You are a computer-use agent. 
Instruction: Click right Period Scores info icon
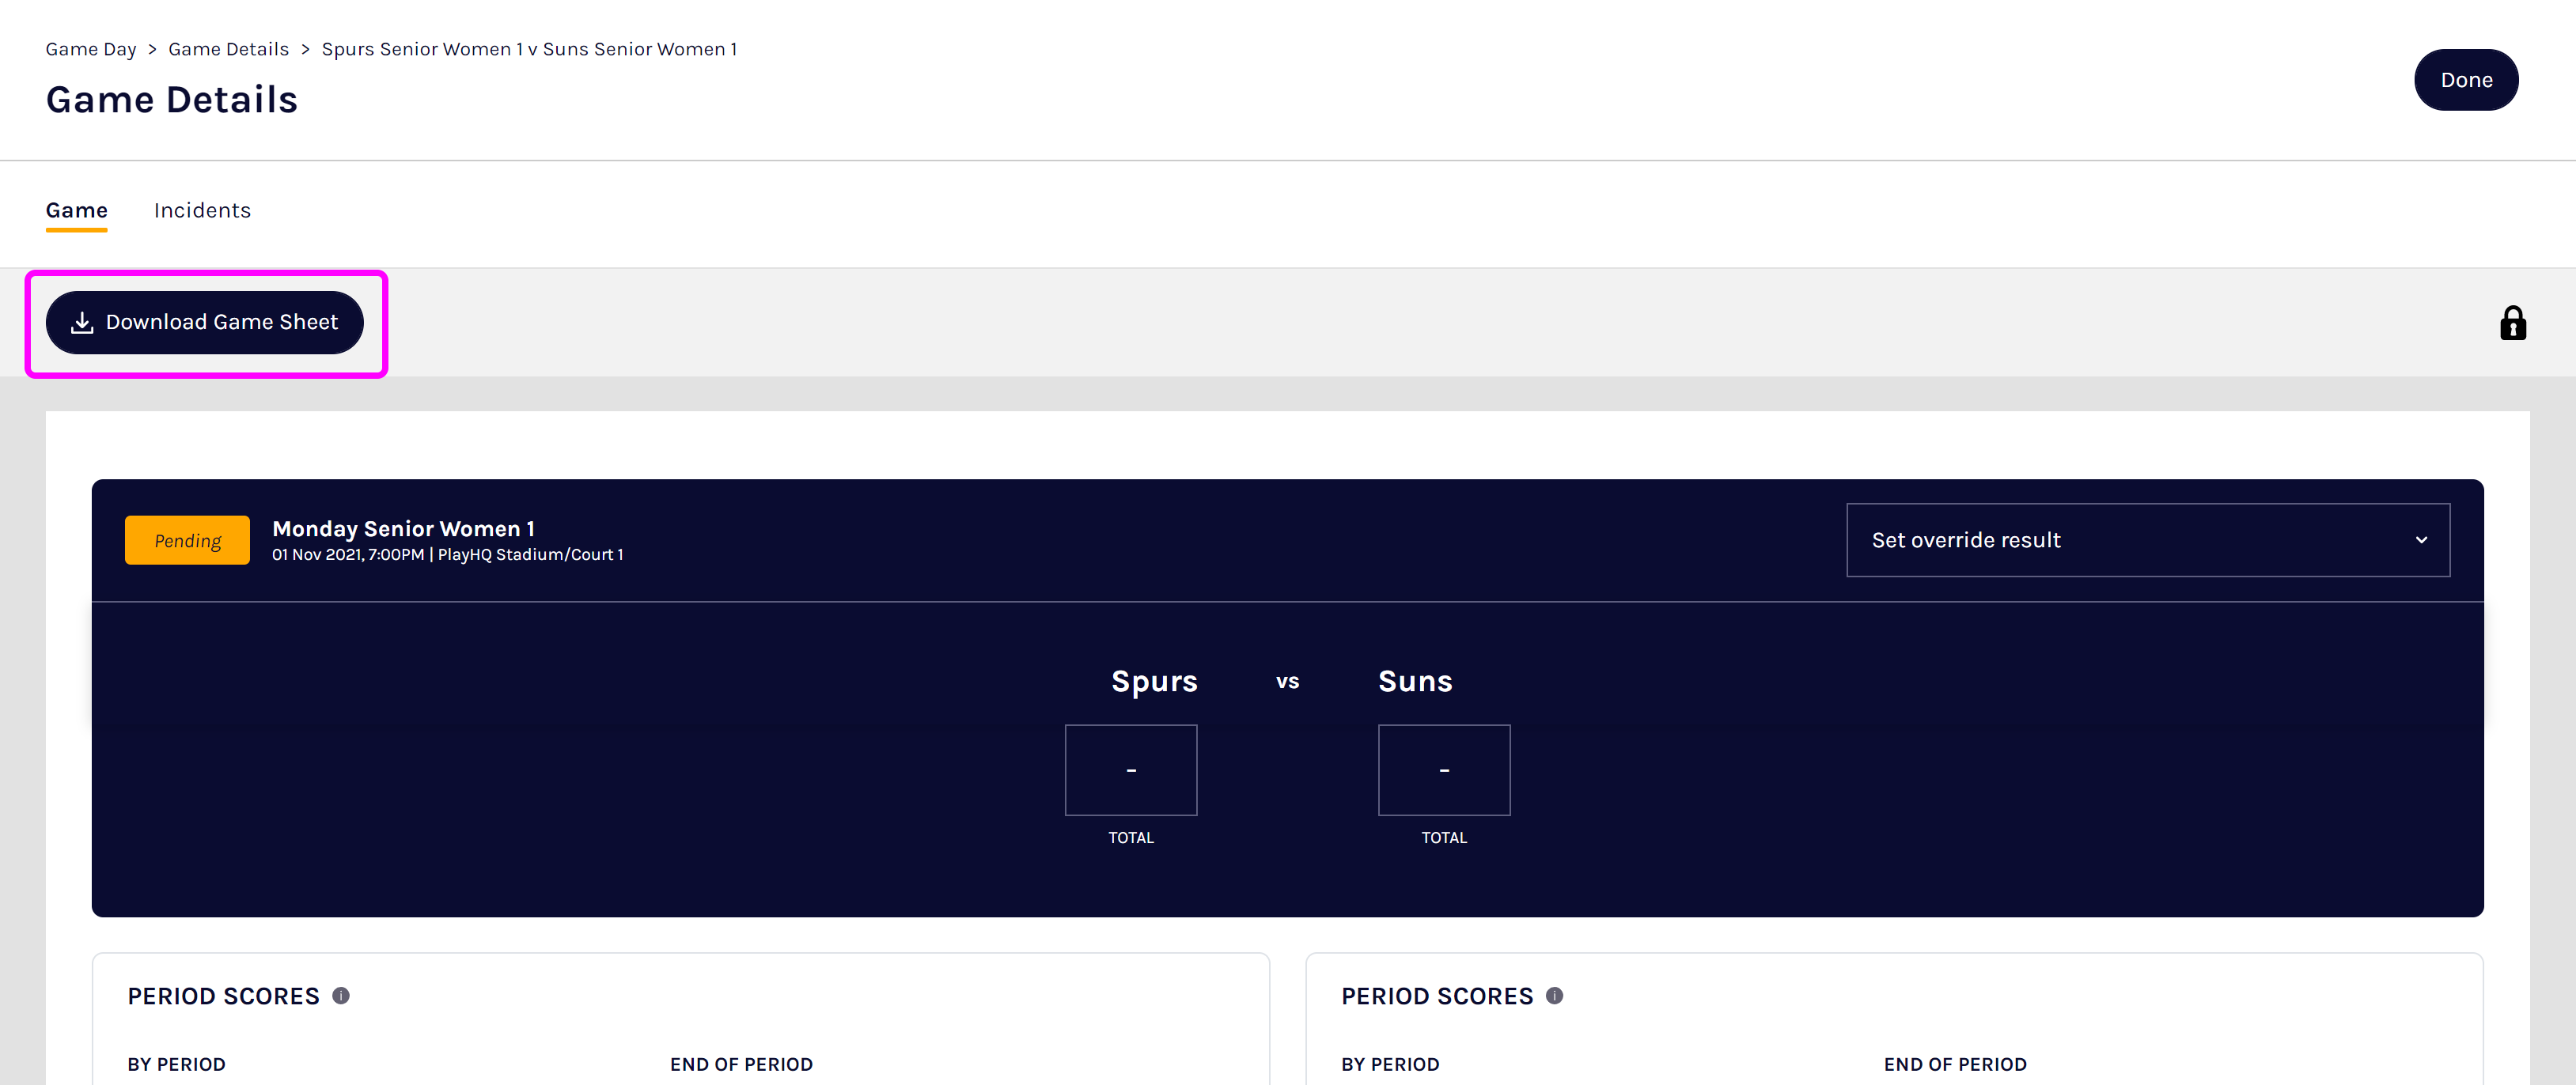click(x=1554, y=996)
